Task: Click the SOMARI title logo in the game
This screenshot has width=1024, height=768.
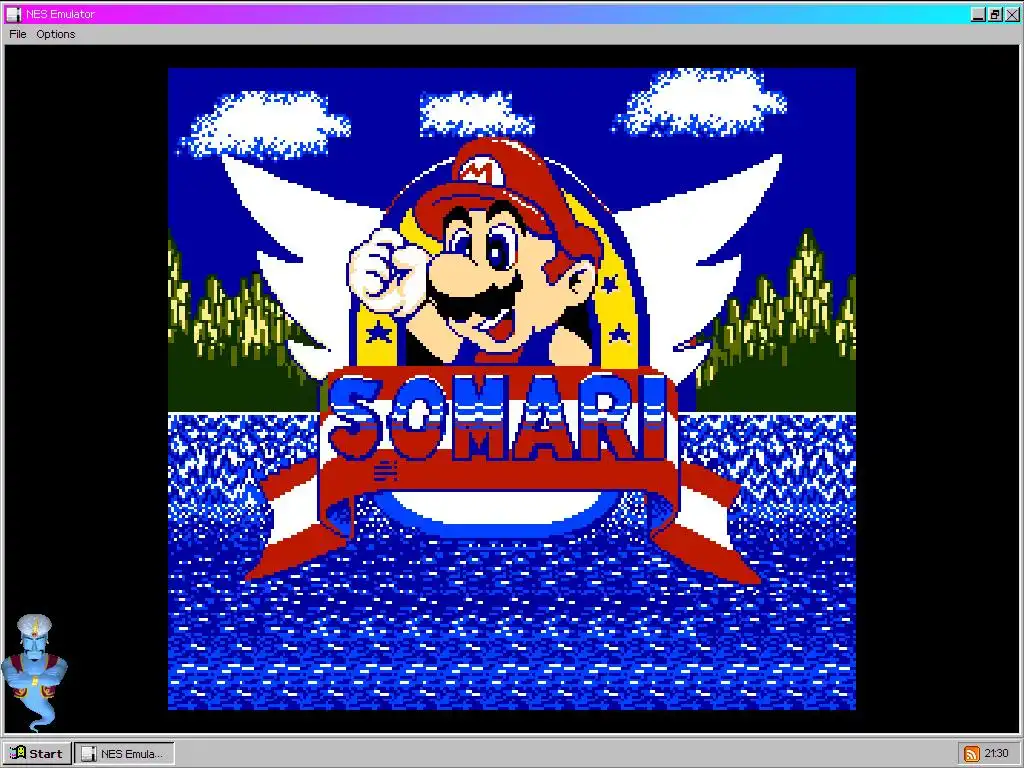Action: pos(500,418)
